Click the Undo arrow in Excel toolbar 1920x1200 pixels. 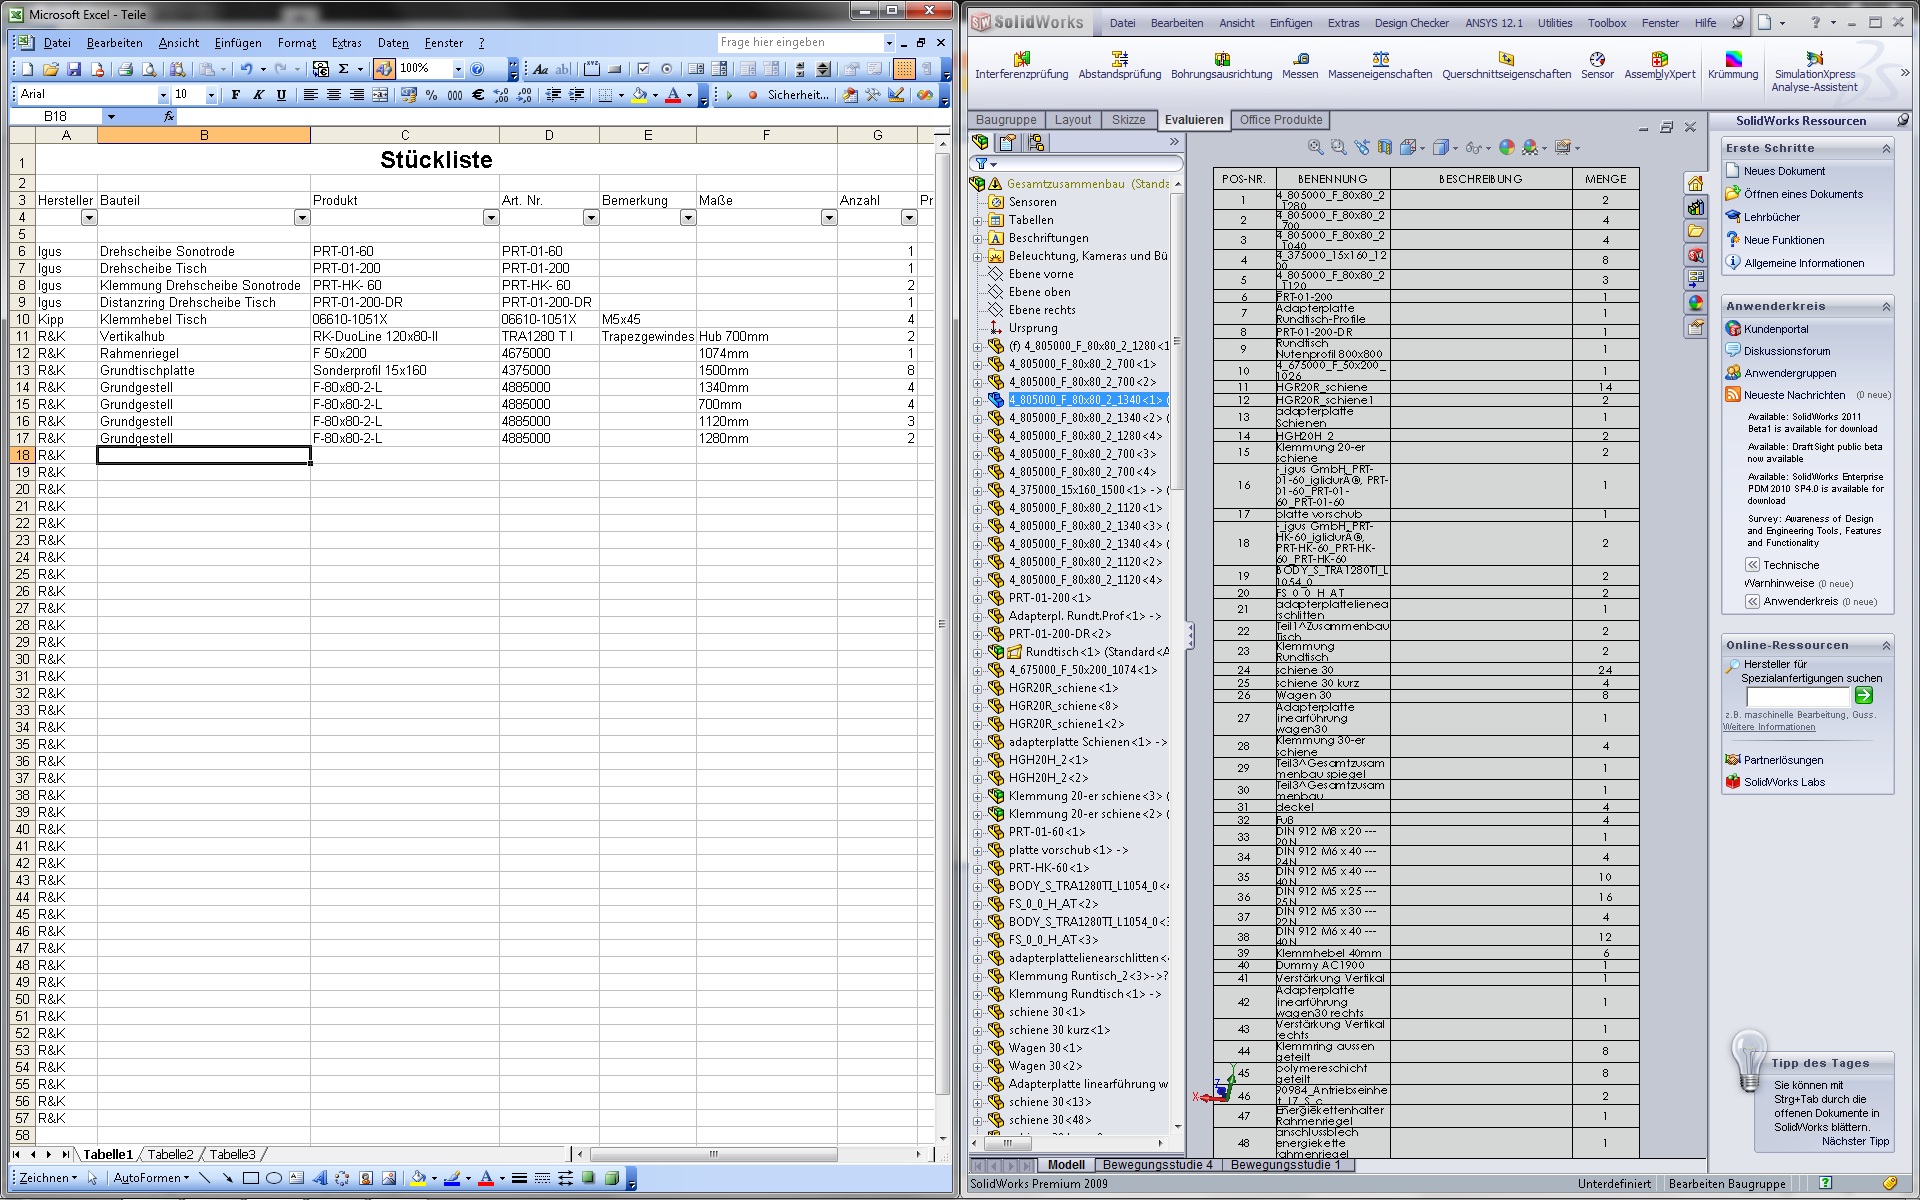246,69
